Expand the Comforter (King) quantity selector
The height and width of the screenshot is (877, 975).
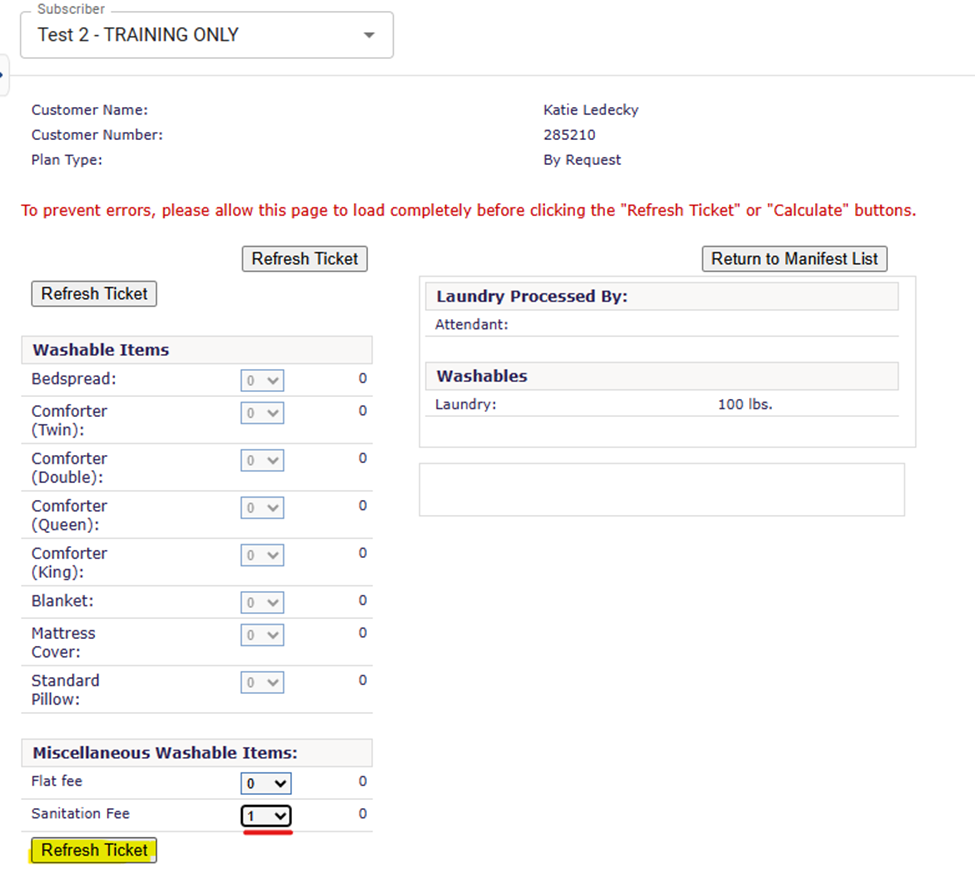[x=262, y=555]
